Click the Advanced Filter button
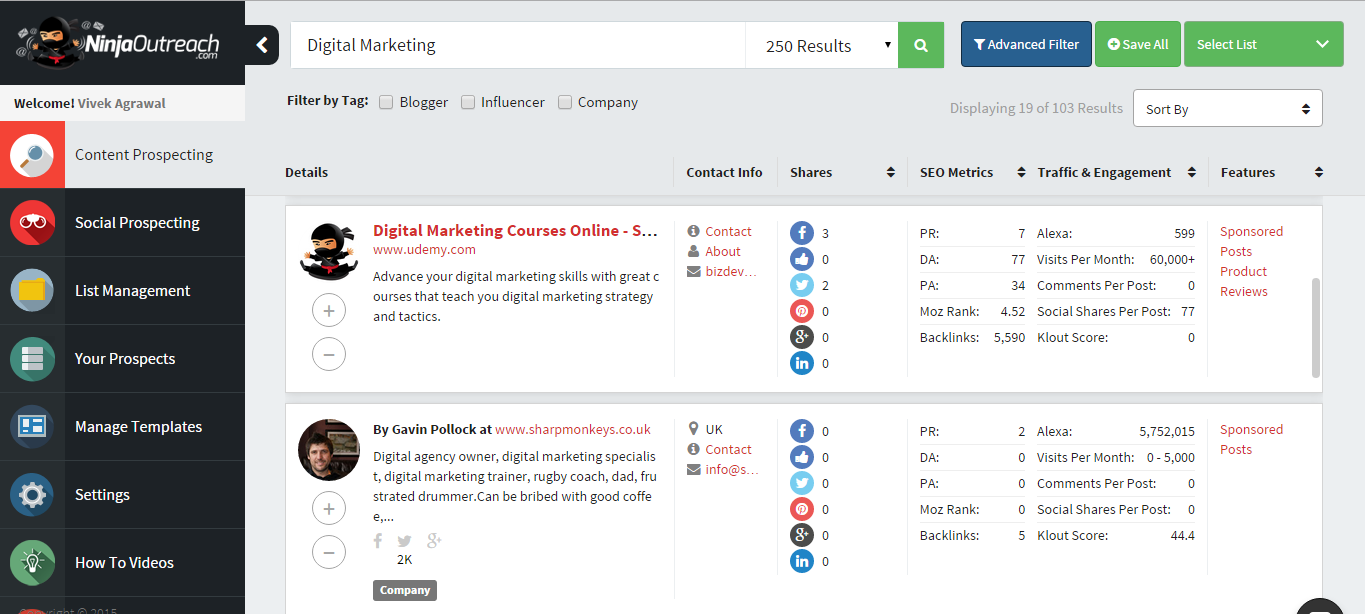Screen dimensions: 1365x614 (x=1026, y=44)
